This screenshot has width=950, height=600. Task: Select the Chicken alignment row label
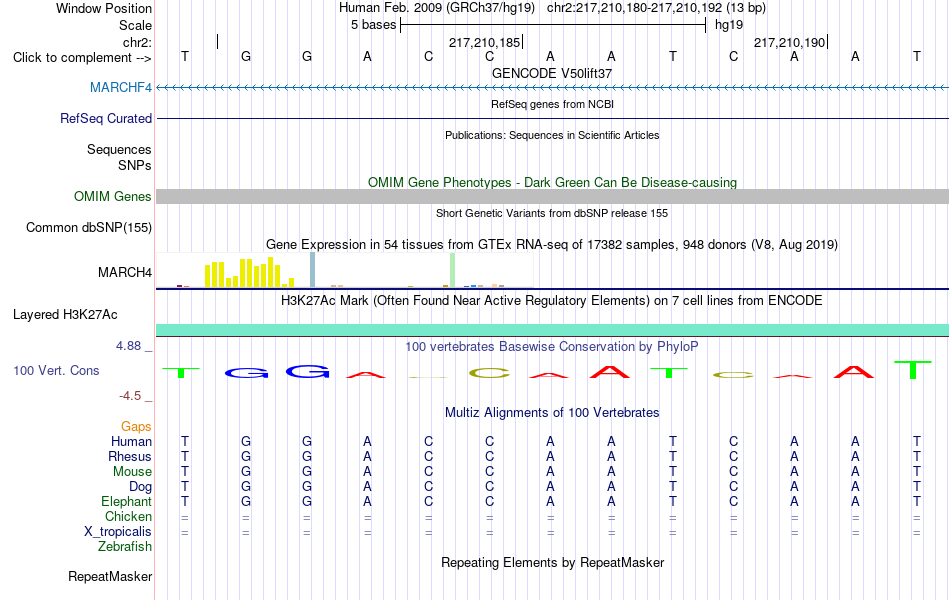click(128, 516)
